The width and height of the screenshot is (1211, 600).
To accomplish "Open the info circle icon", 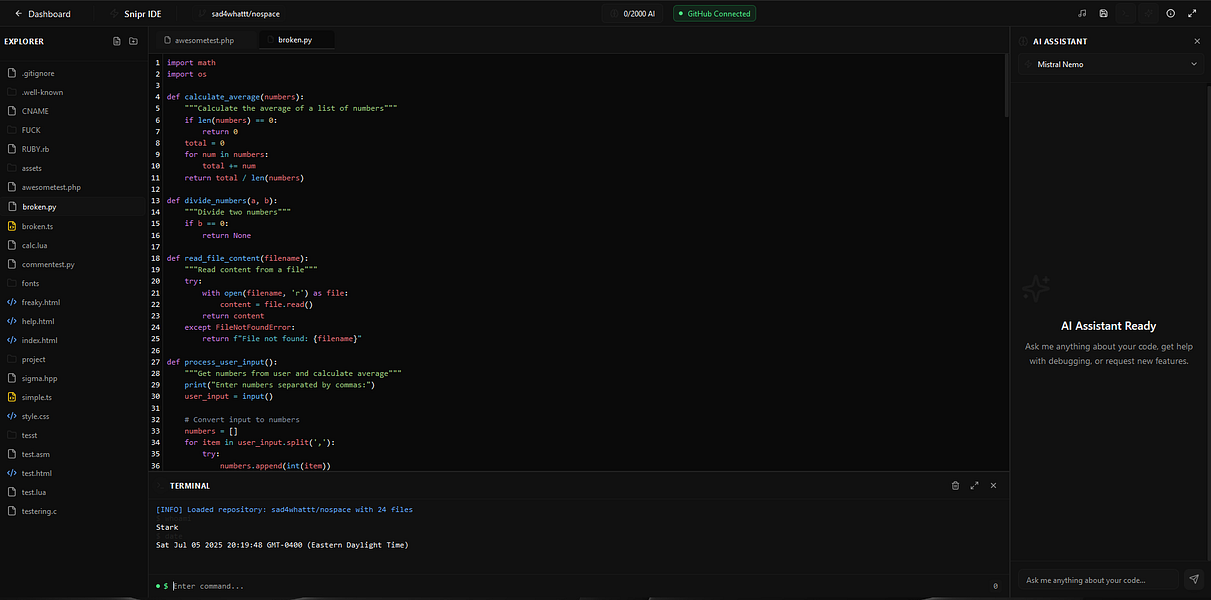I will pos(1170,14).
